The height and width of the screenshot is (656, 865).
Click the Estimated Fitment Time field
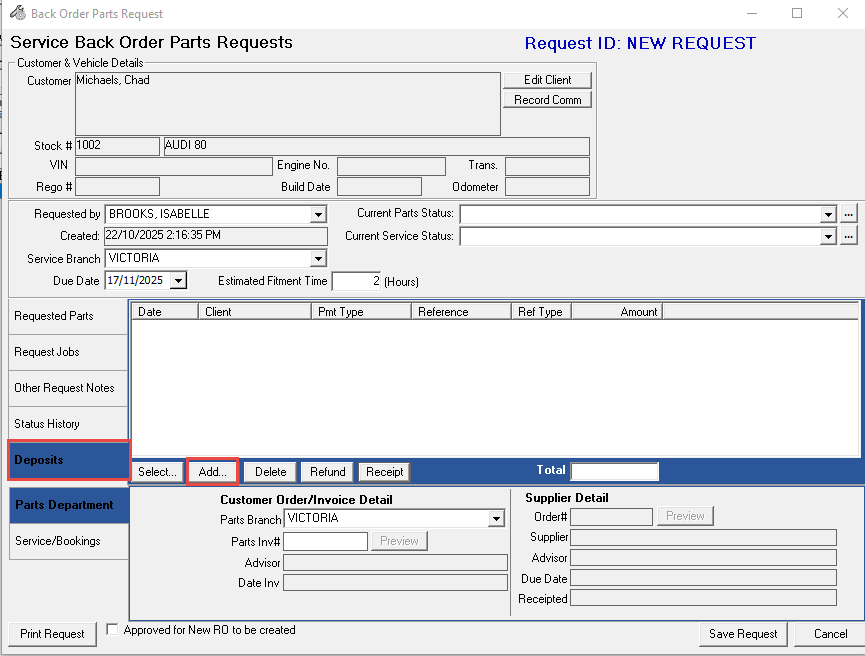(x=356, y=282)
